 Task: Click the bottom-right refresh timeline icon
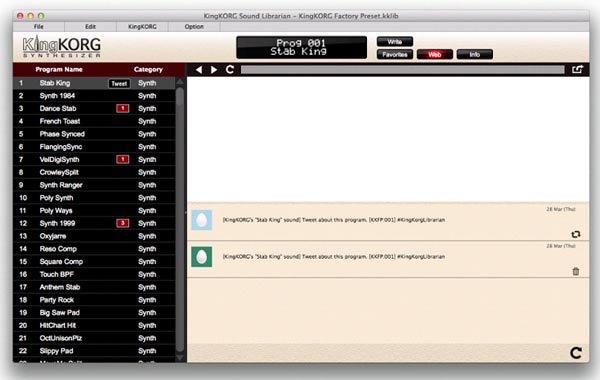point(576,352)
